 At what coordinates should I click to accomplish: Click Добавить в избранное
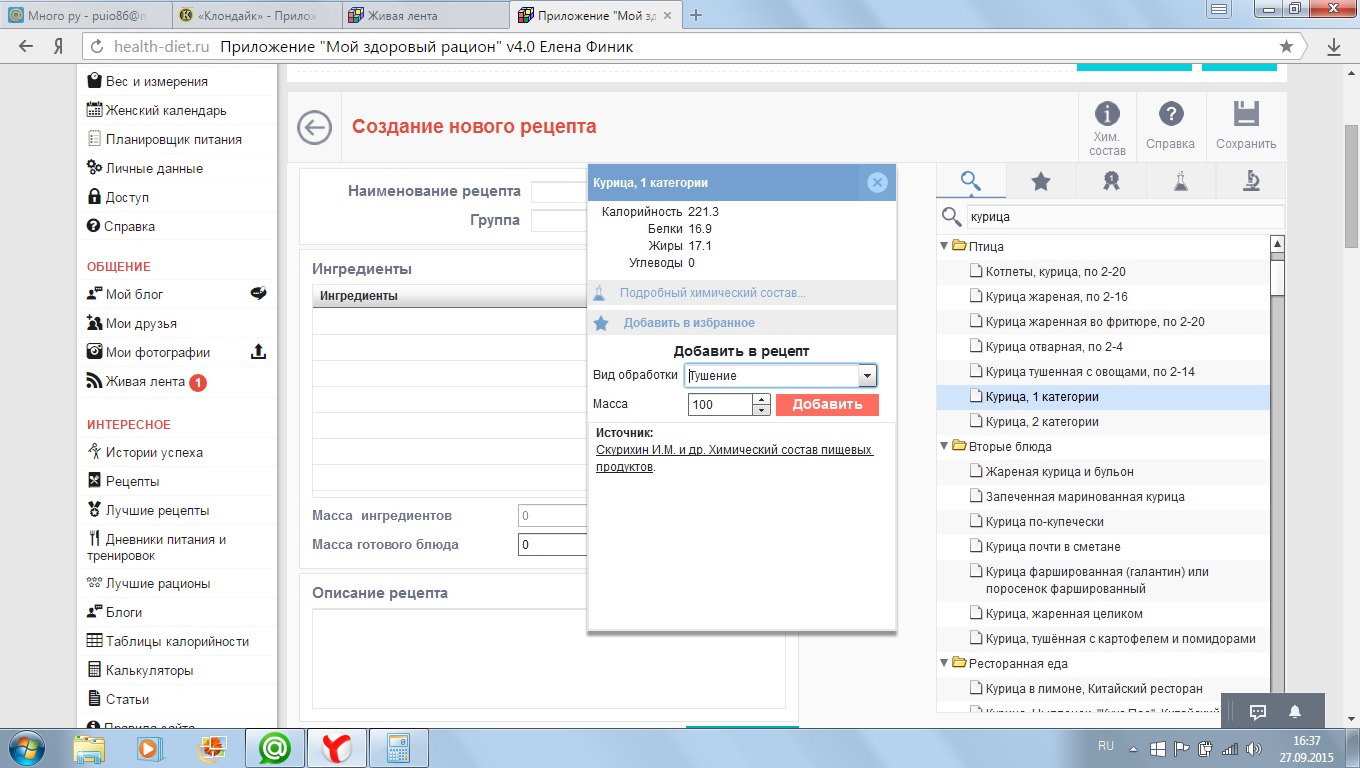[x=688, y=323]
